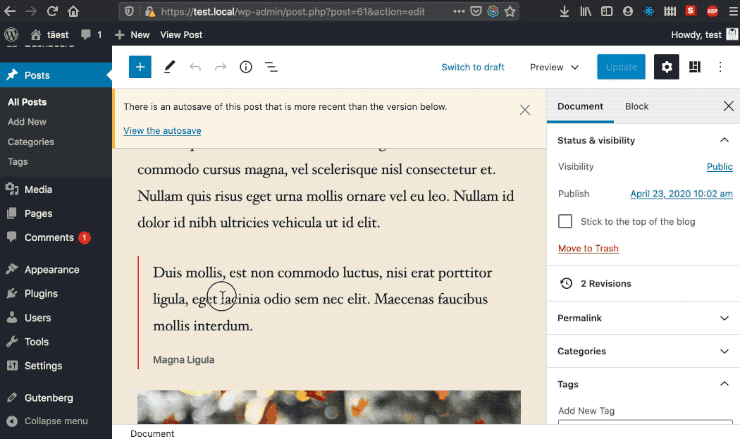Open Users in admin sidebar

(x=56, y=318)
